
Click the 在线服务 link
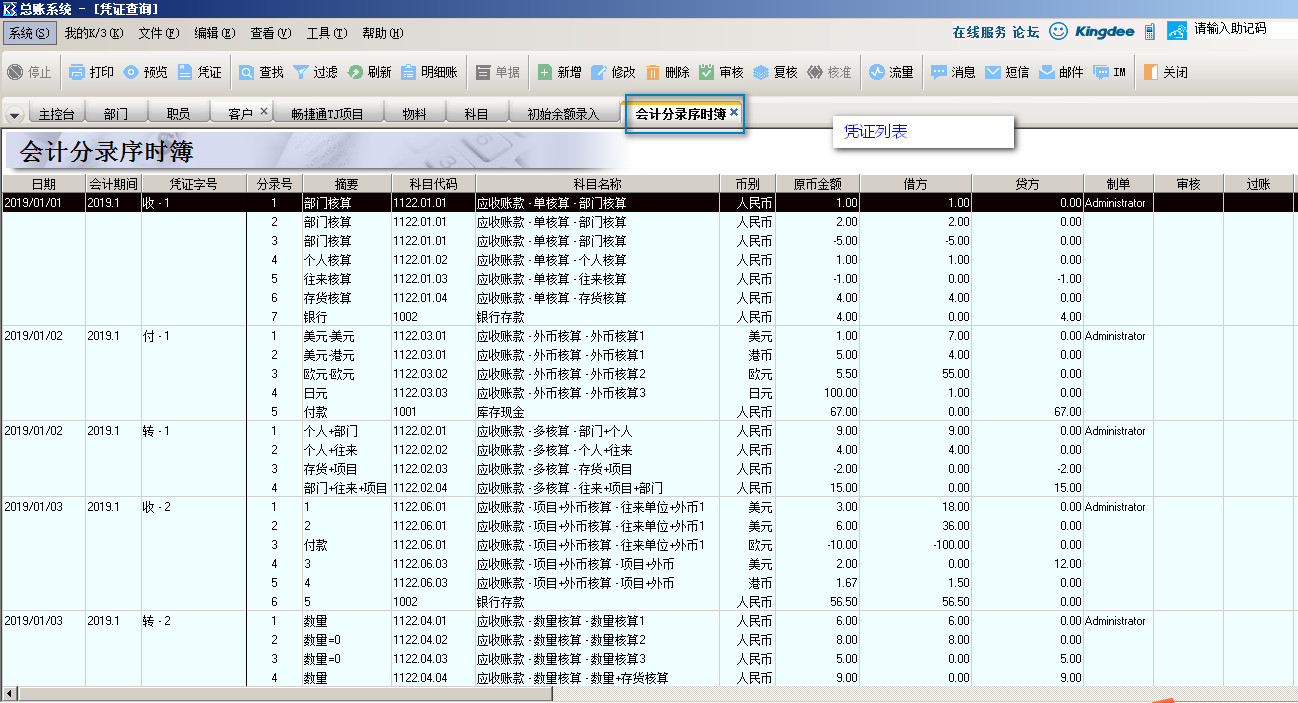click(979, 32)
